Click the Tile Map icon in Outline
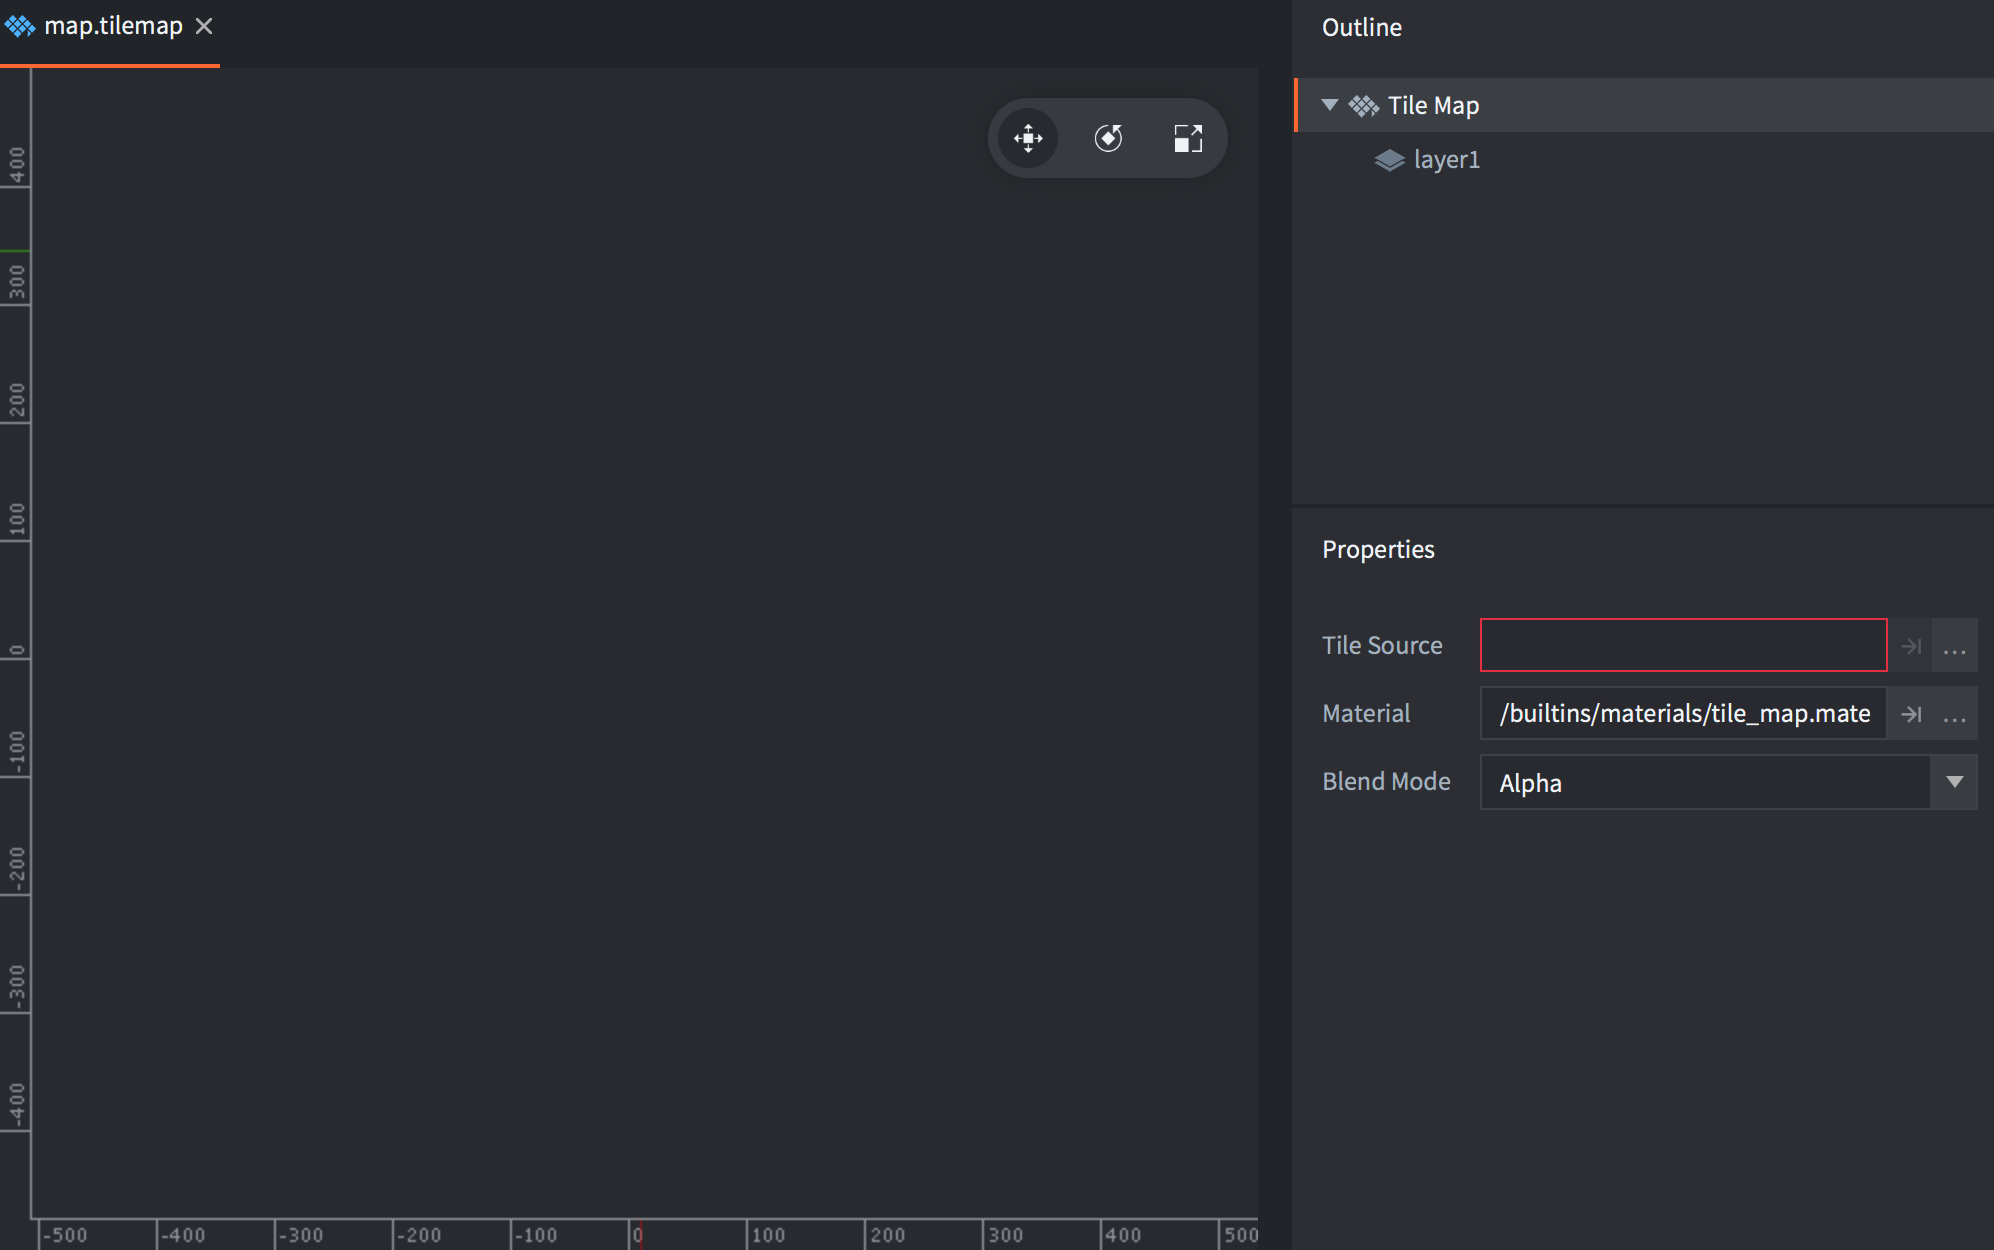1994x1250 pixels. pos(1363,106)
